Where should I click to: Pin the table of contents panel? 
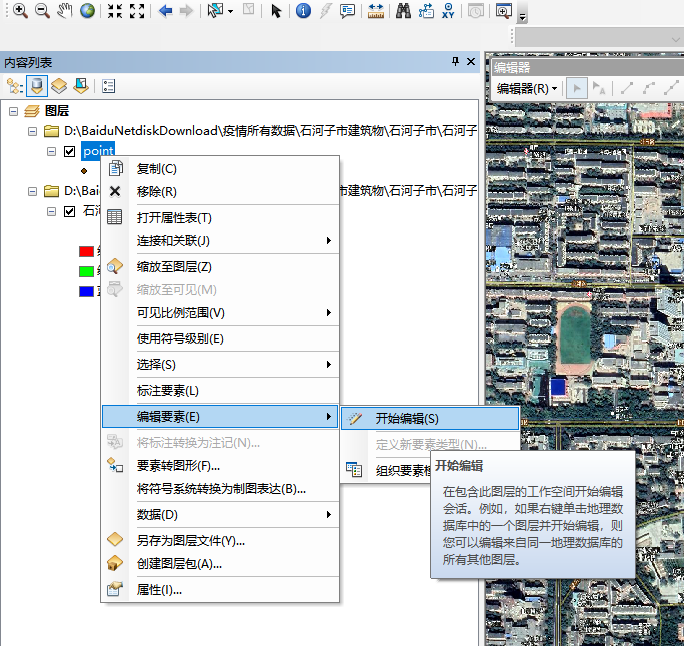click(455, 62)
